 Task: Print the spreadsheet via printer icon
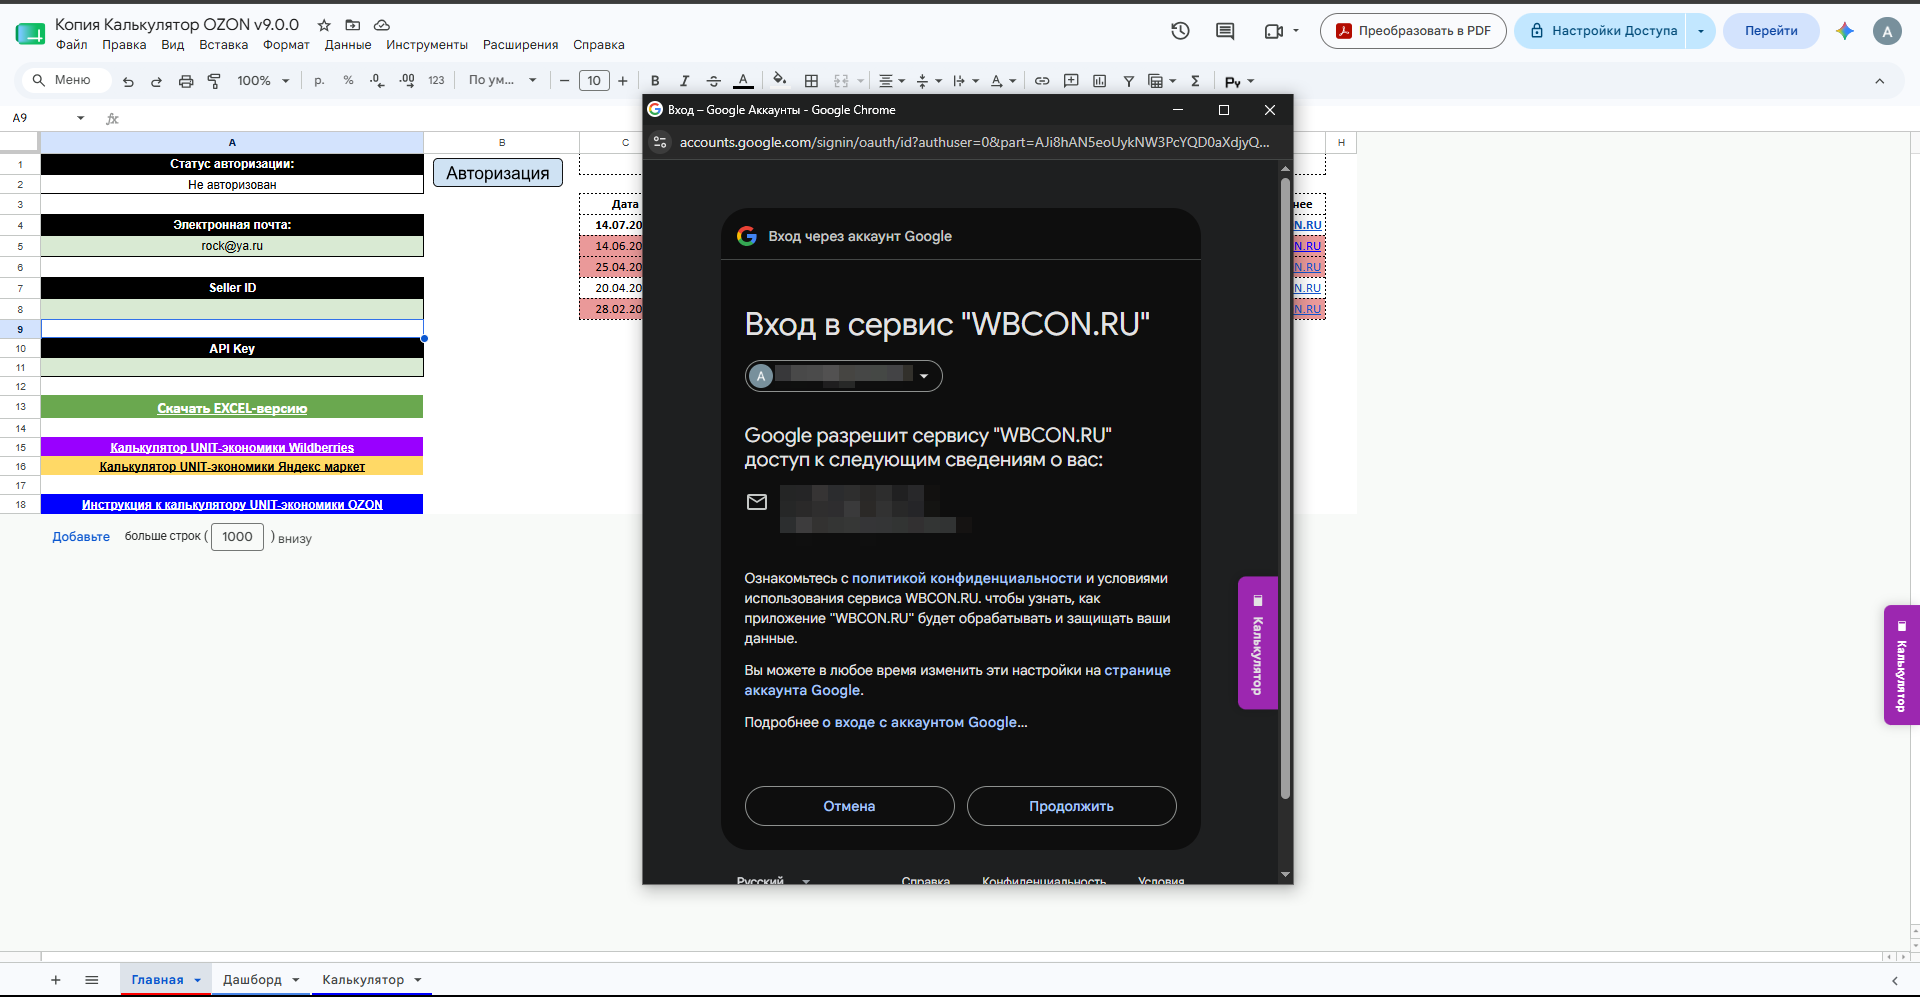(185, 81)
